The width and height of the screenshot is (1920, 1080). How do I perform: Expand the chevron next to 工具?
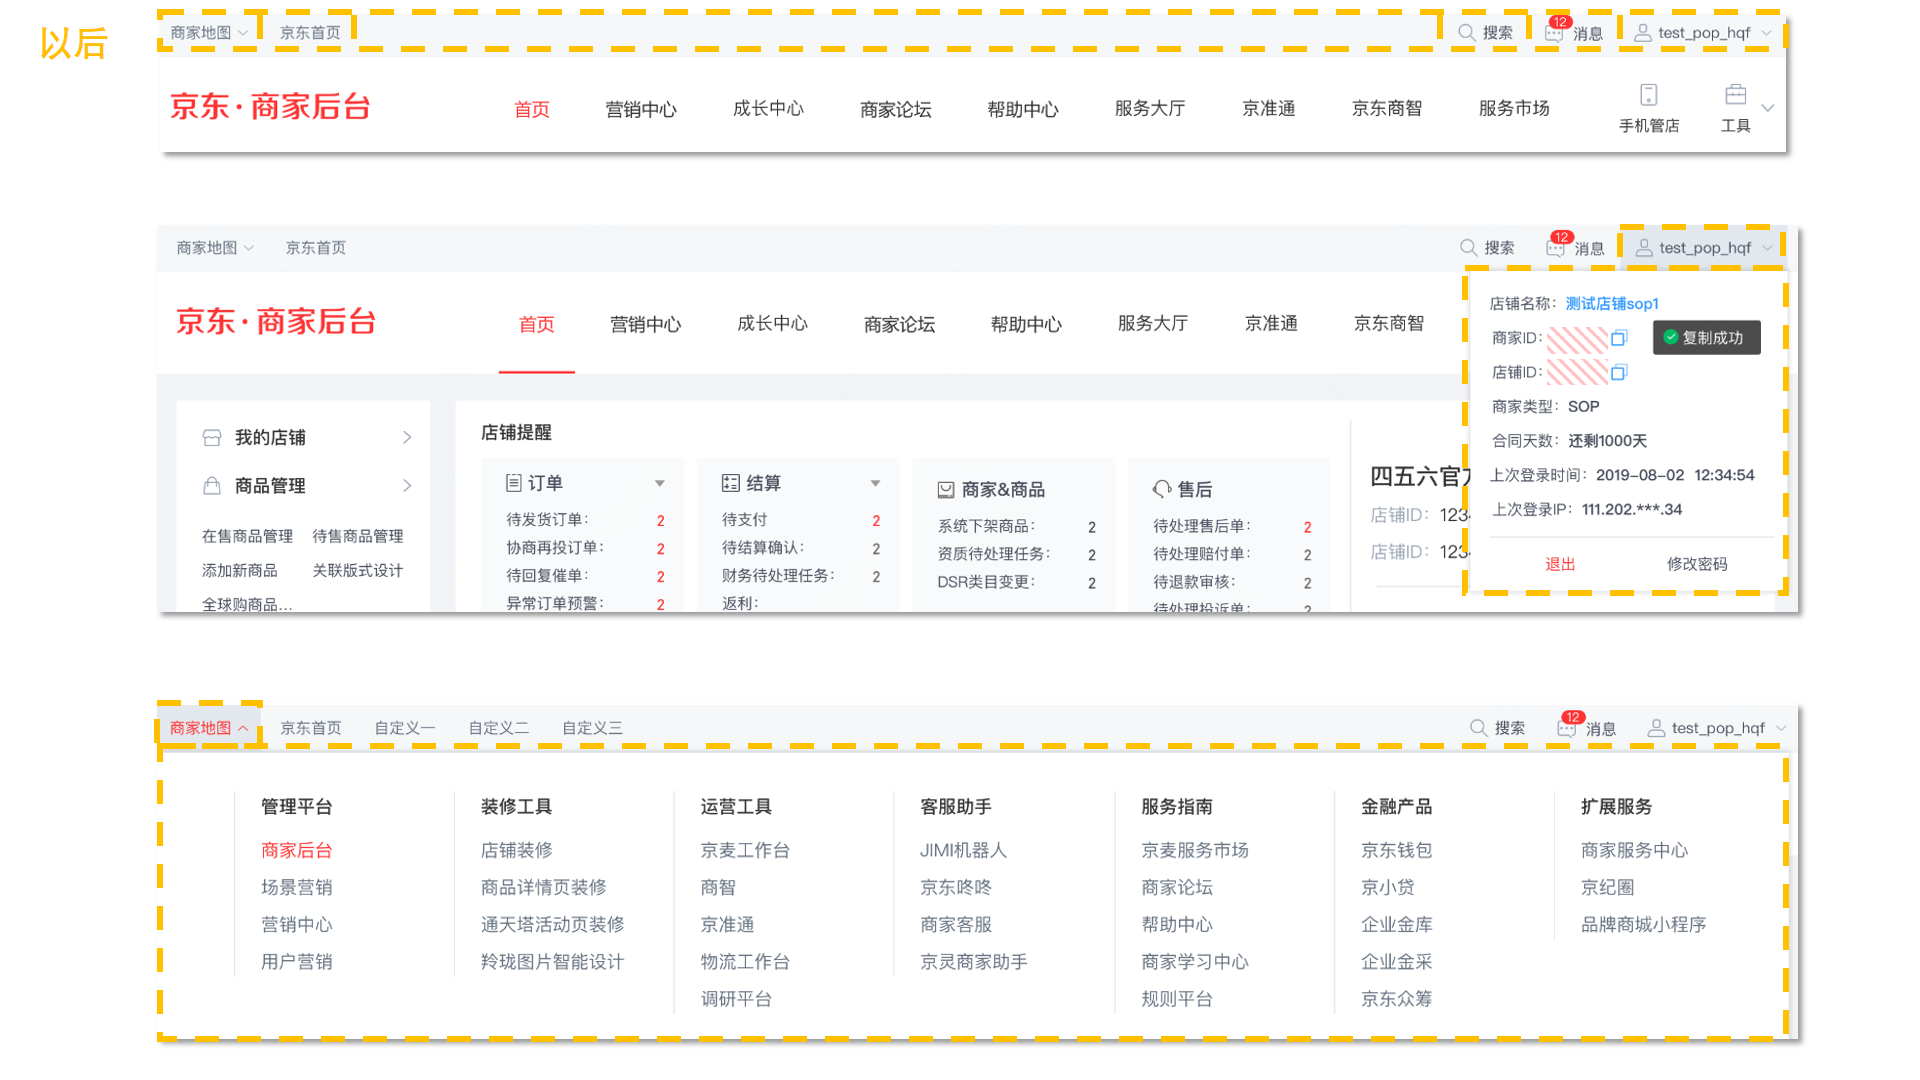click(1767, 108)
